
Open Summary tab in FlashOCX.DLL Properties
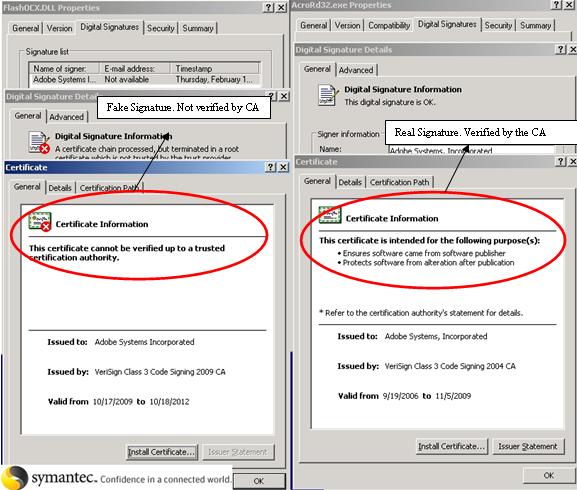(198, 28)
